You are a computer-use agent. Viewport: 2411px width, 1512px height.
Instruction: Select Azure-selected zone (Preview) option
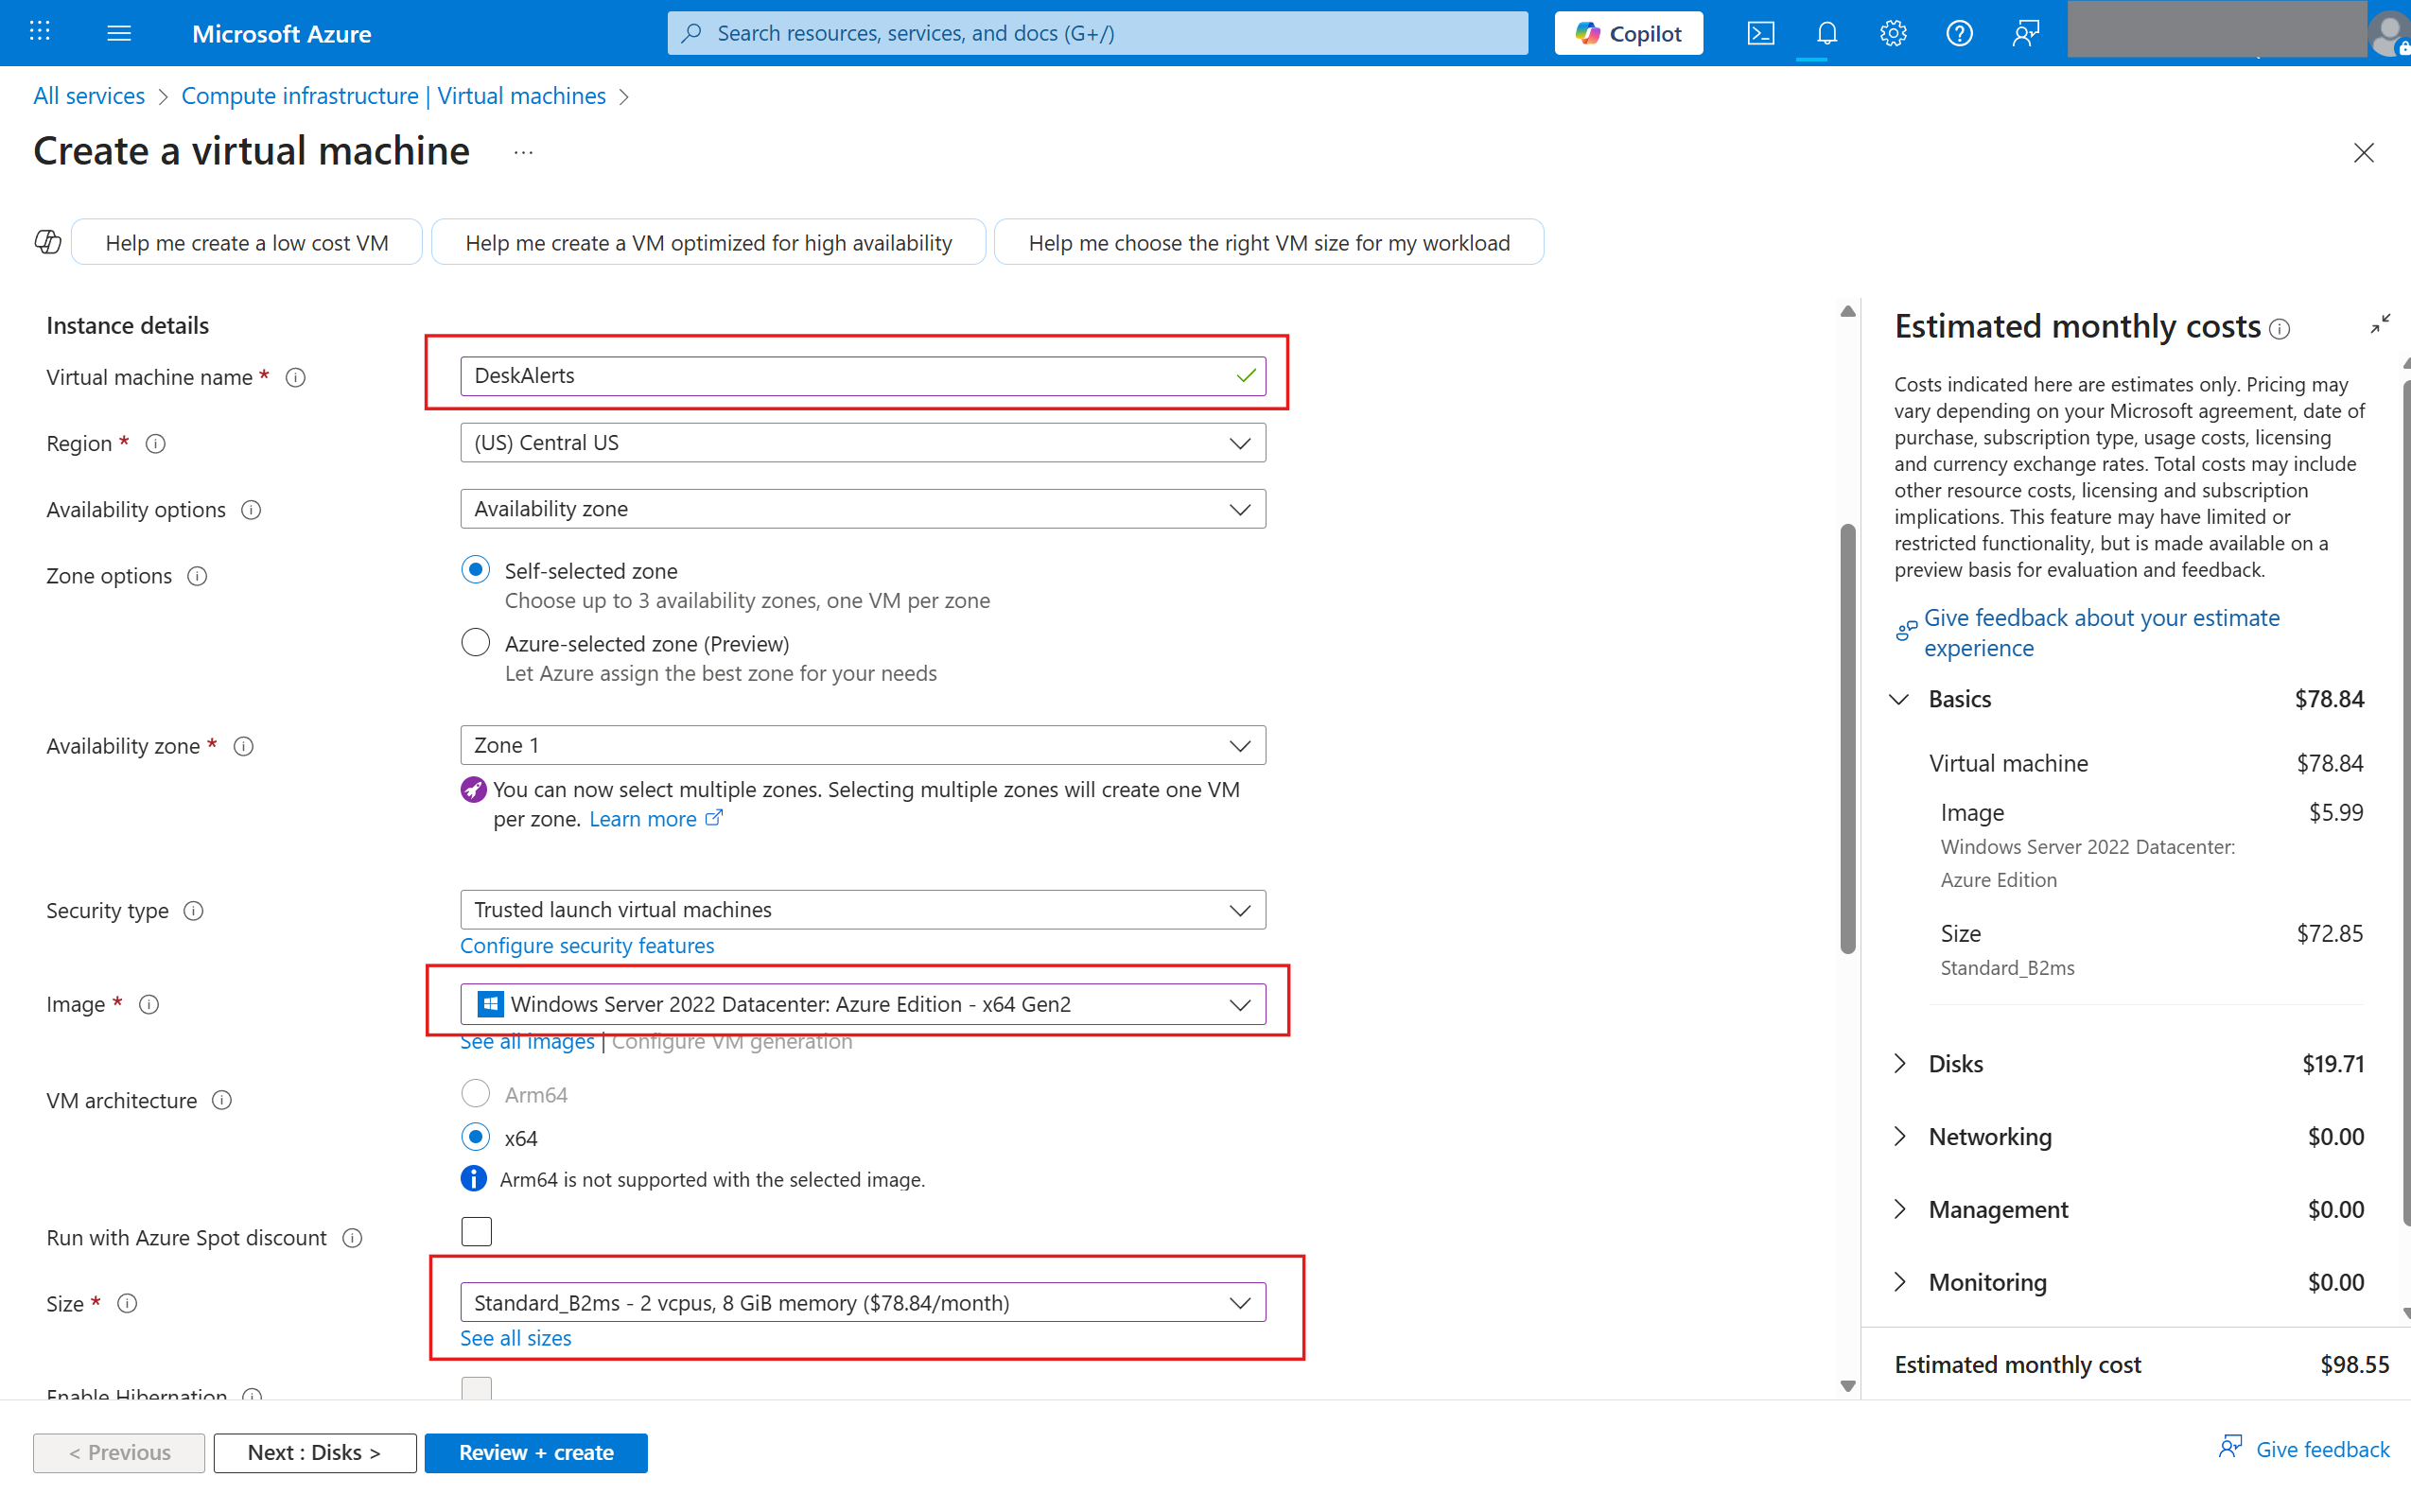pos(476,643)
